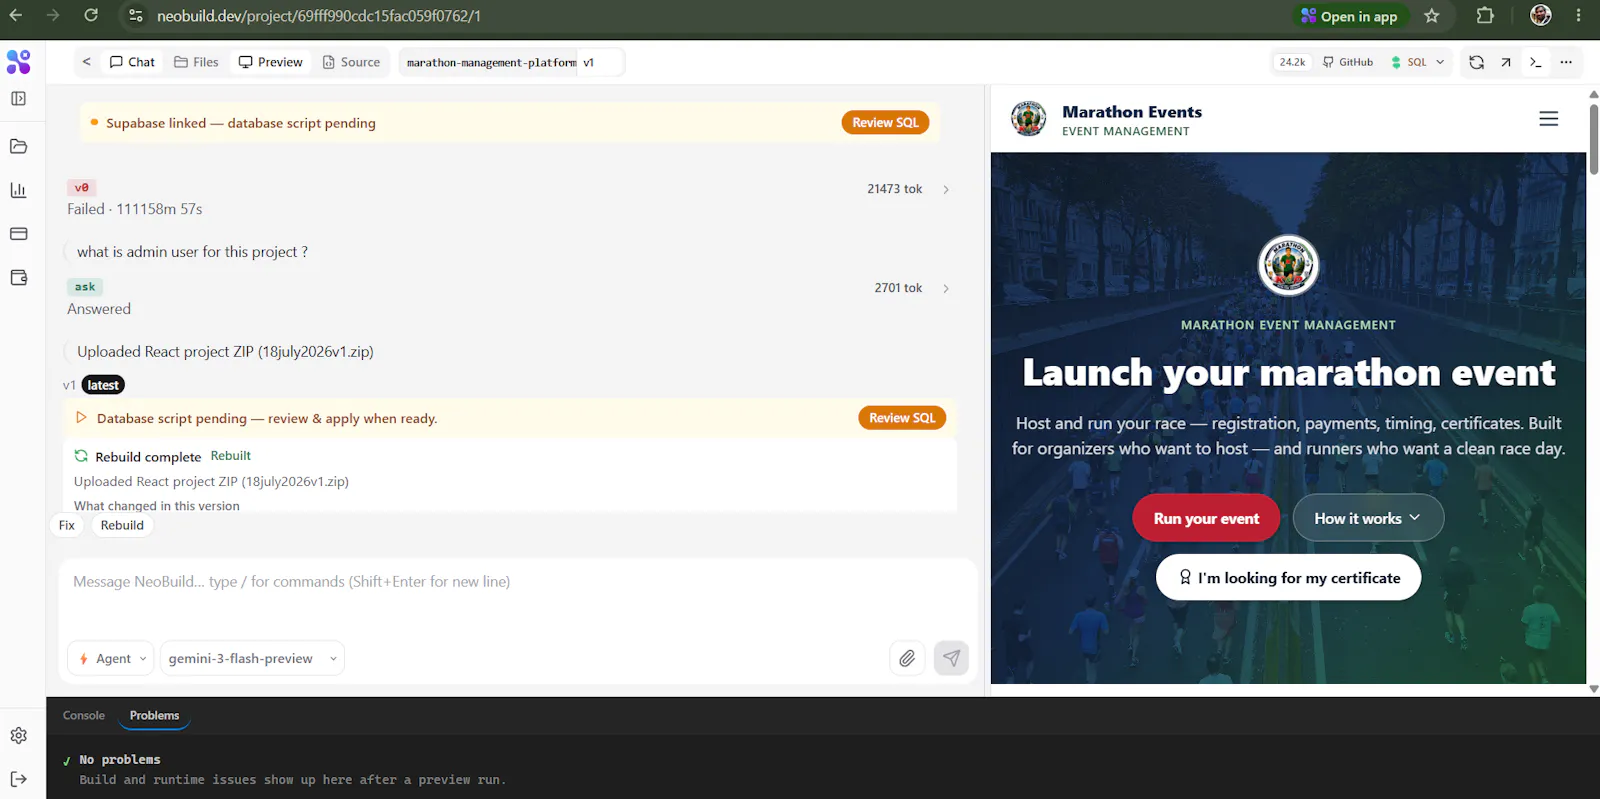This screenshot has width=1600, height=799.
Task: Click the Rebuild button
Action: (x=122, y=525)
